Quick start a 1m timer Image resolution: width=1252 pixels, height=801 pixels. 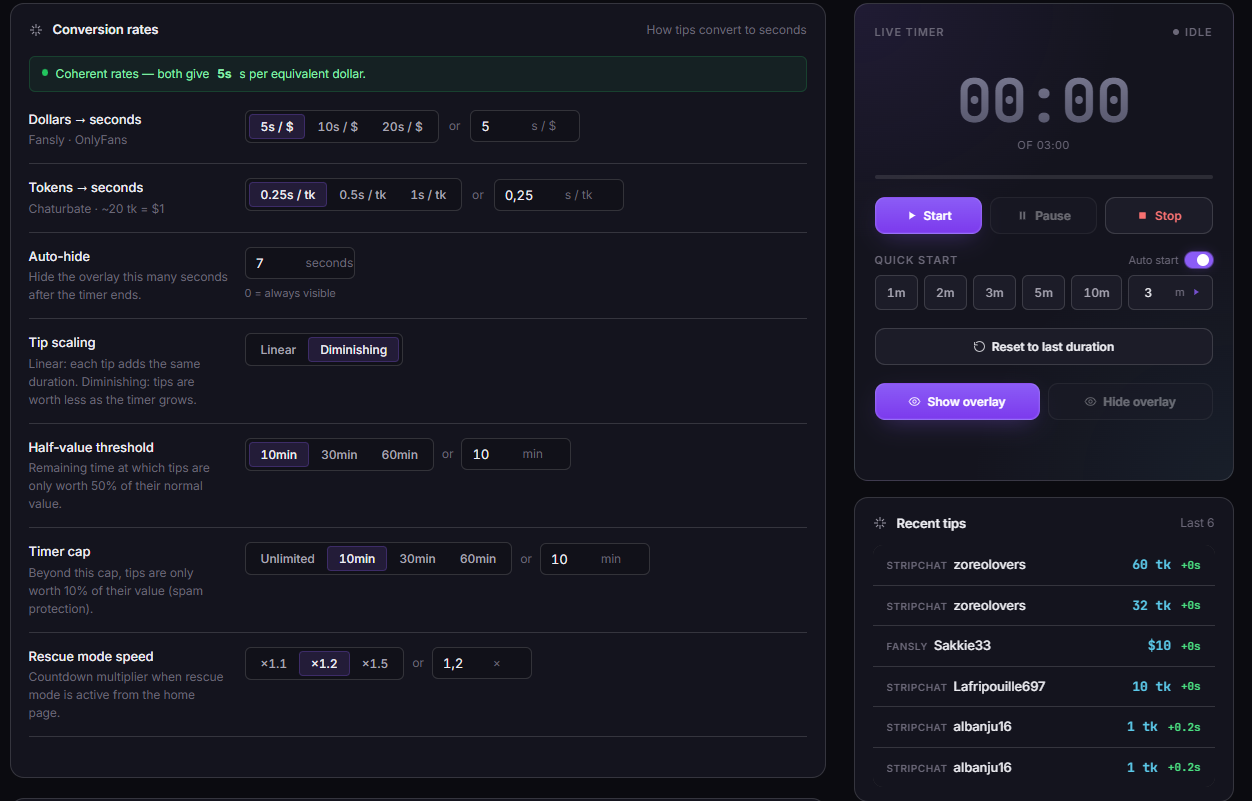tap(896, 293)
